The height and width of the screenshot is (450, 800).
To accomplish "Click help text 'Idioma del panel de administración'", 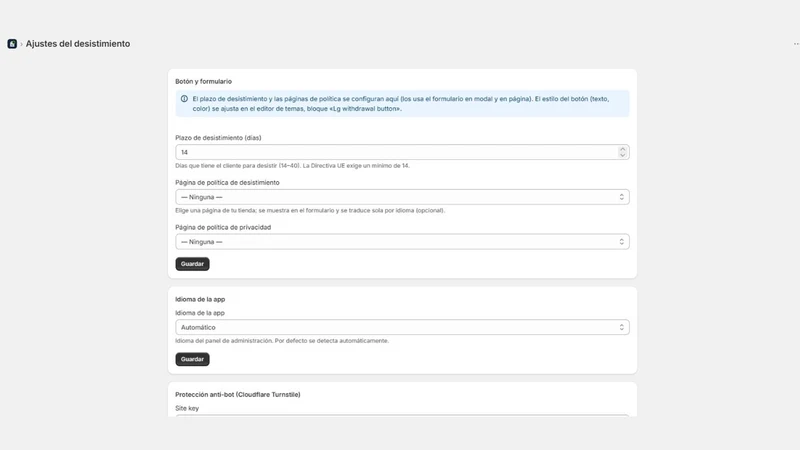I will point(282,341).
